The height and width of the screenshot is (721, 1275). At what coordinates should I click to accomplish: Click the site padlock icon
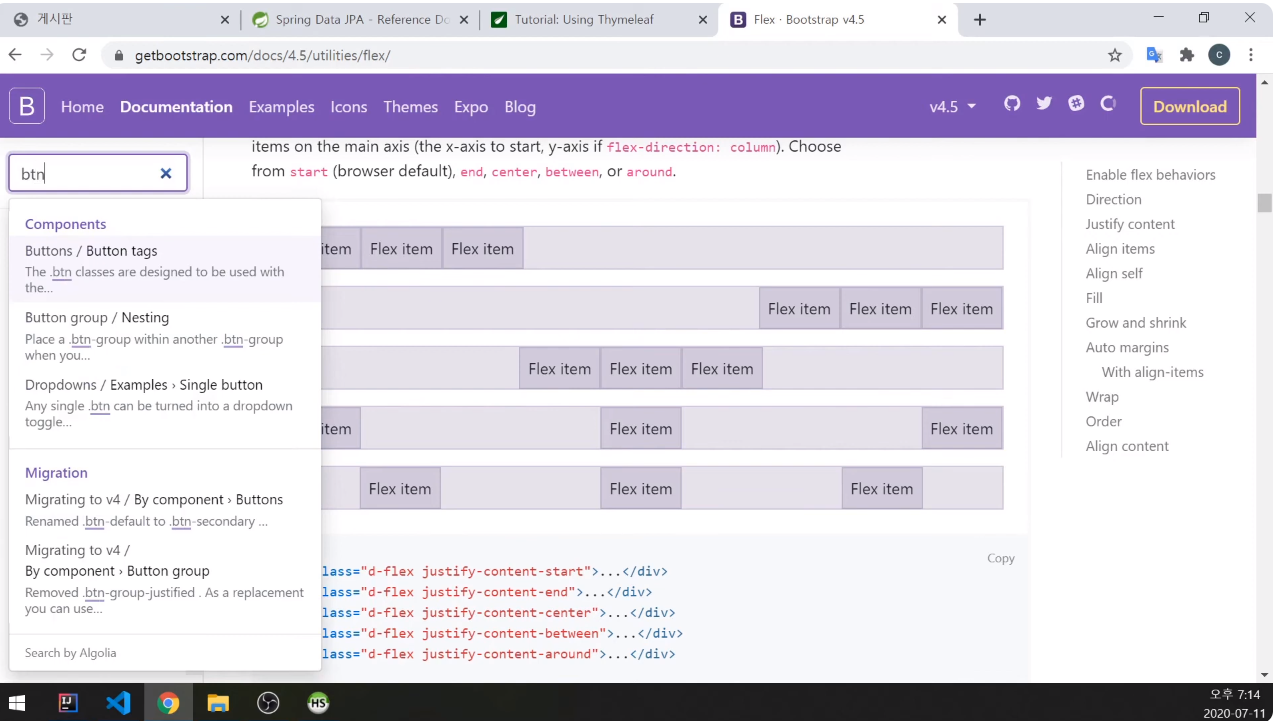pos(119,56)
